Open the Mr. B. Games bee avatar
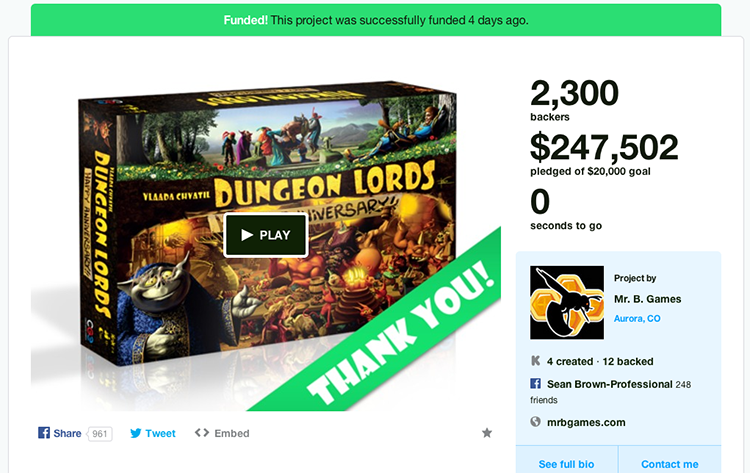The image size is (750, 473). (567, 303)
